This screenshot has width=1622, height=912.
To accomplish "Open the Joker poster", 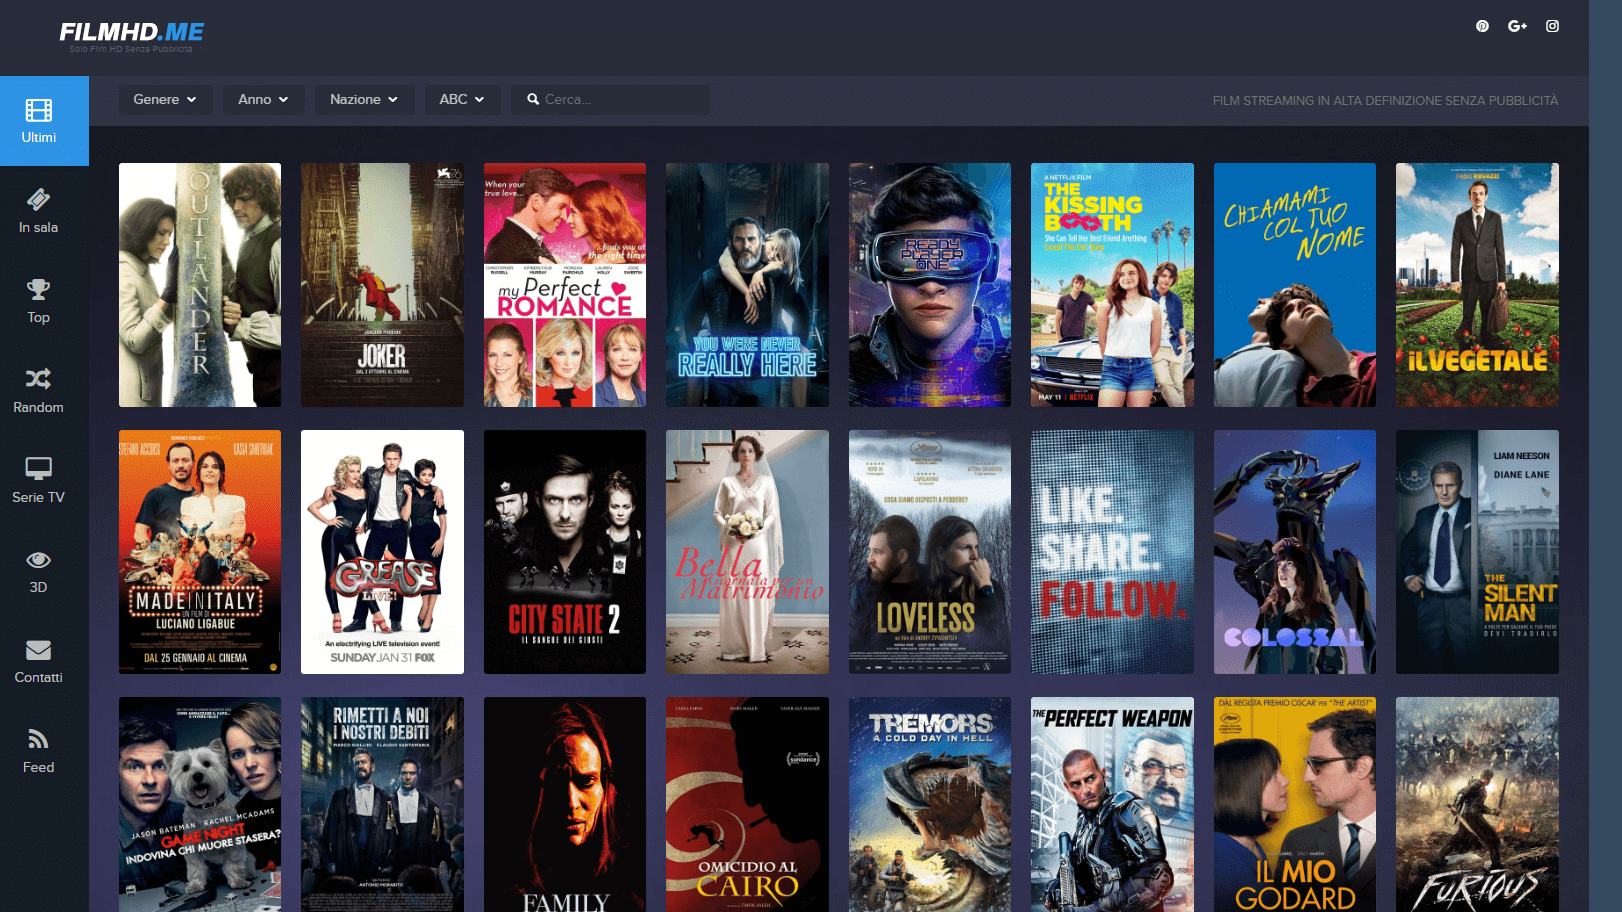I will pyautogui.click(x=382, y=285).
